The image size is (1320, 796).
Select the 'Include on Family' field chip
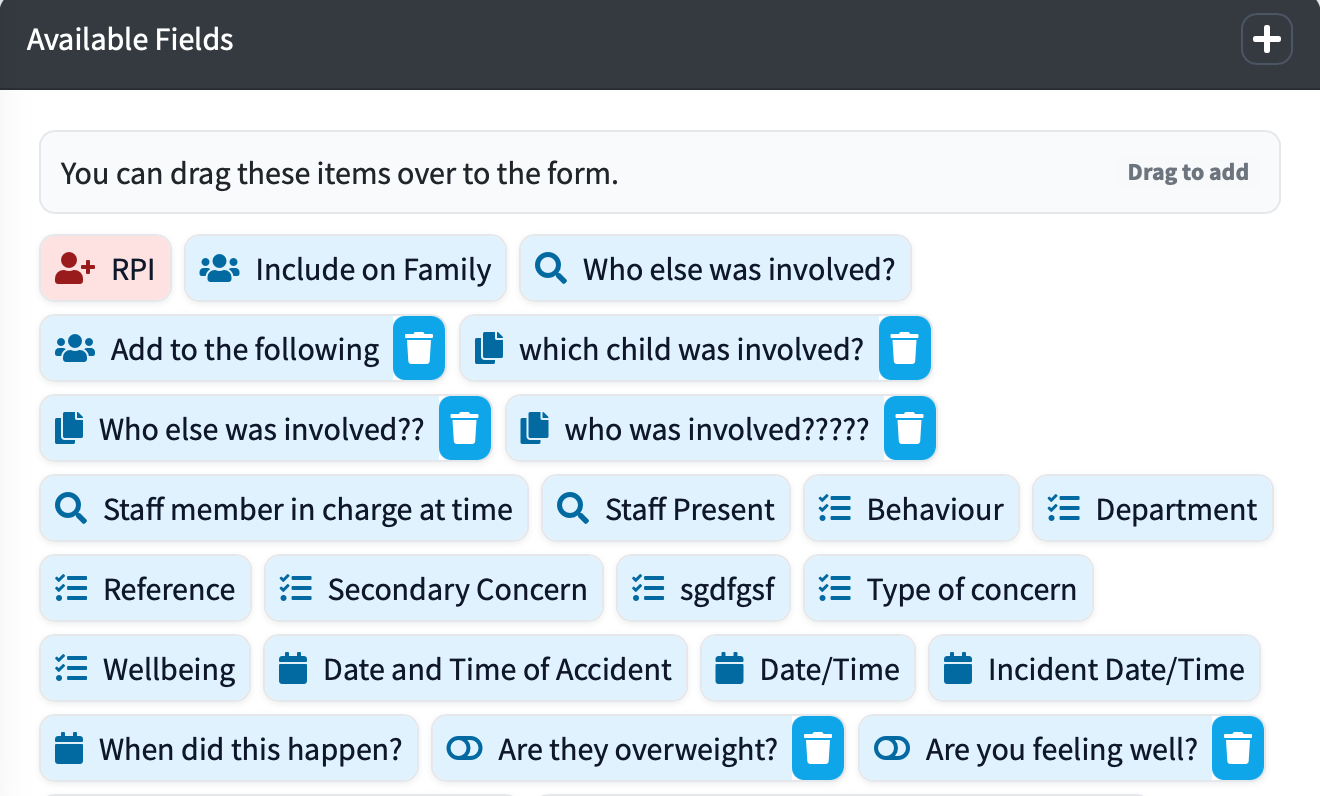click(x=345, y=269)
